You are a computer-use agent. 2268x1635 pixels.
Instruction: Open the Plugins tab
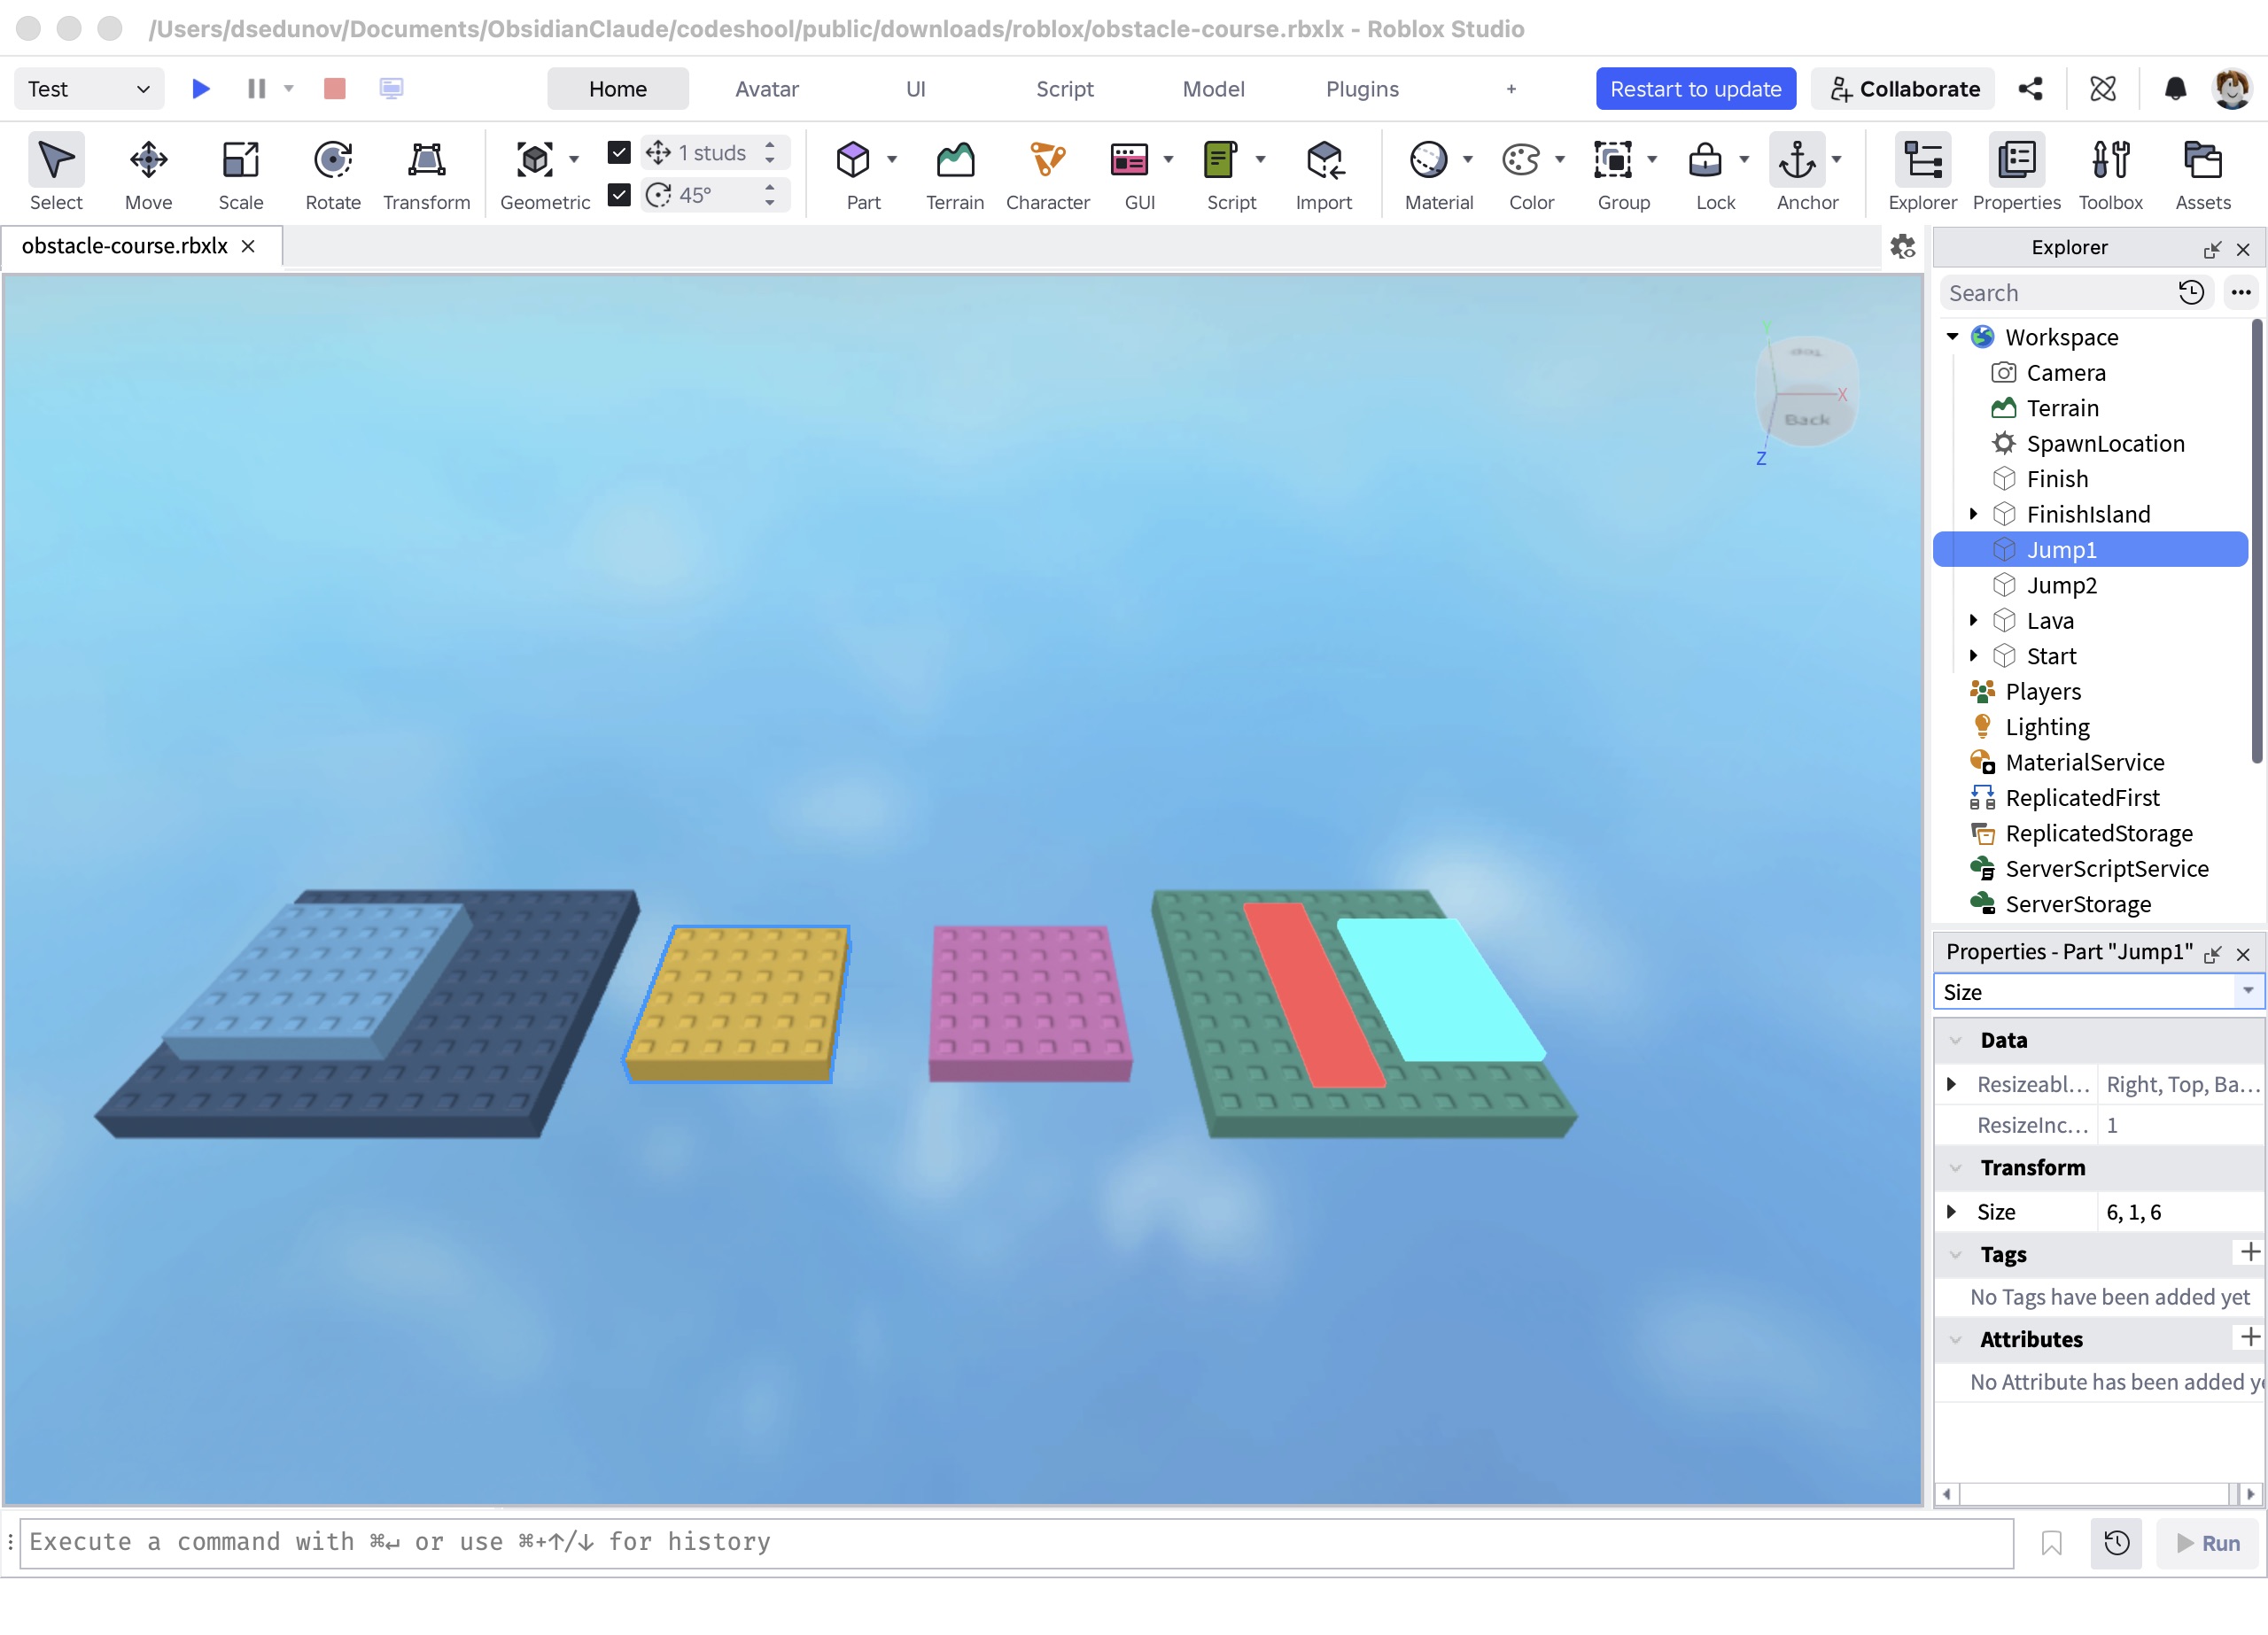click(1362, 89)
